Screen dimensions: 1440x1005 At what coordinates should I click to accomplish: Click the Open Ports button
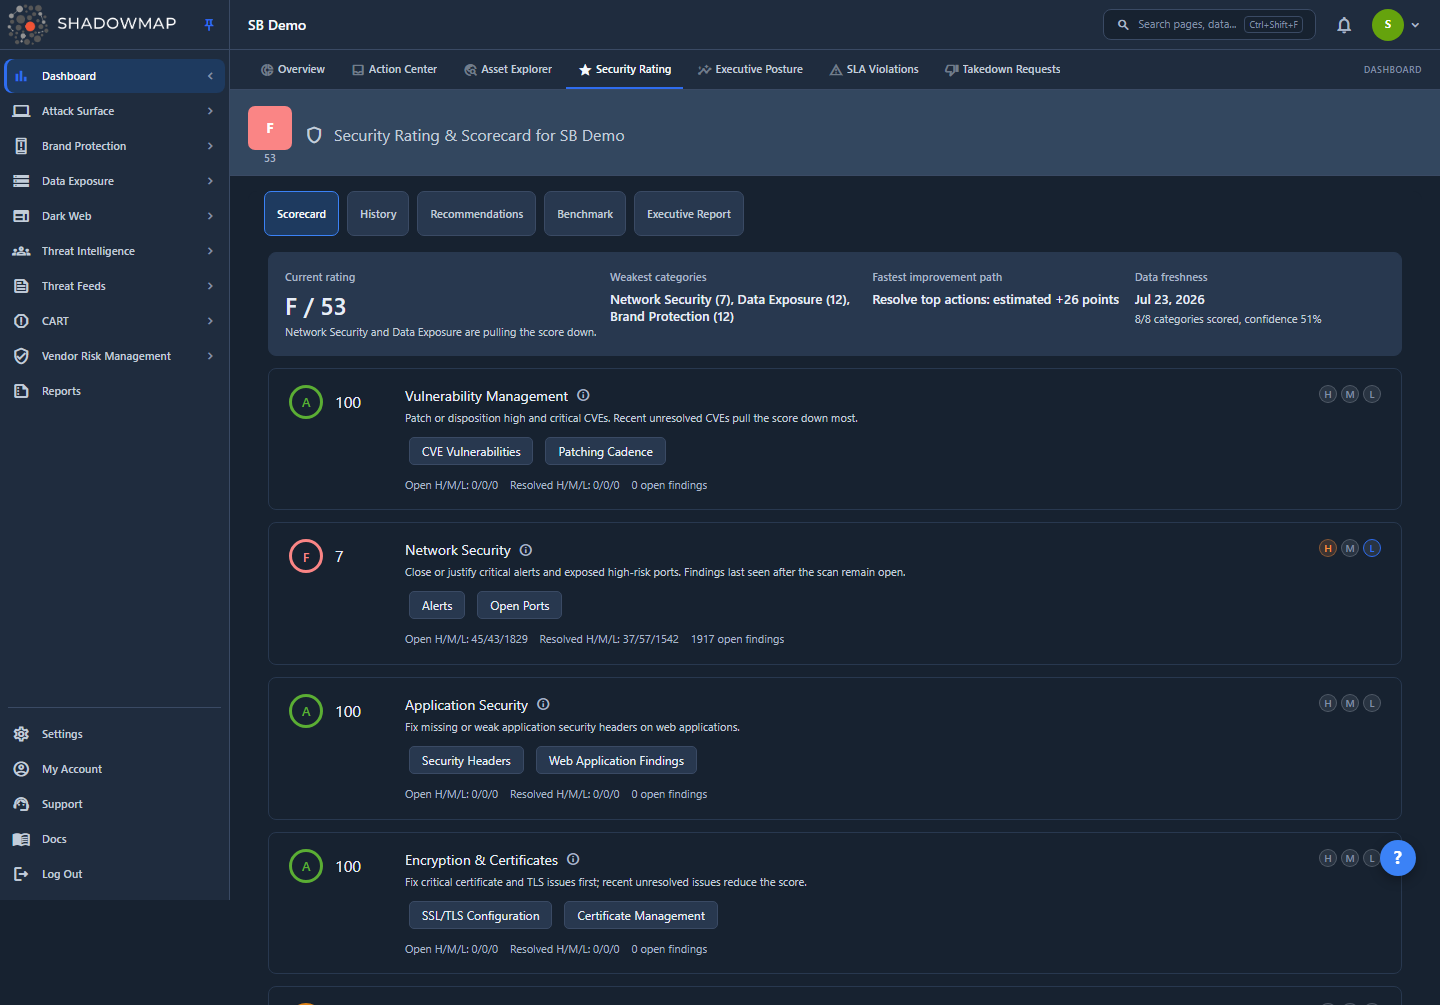point(520,606)
